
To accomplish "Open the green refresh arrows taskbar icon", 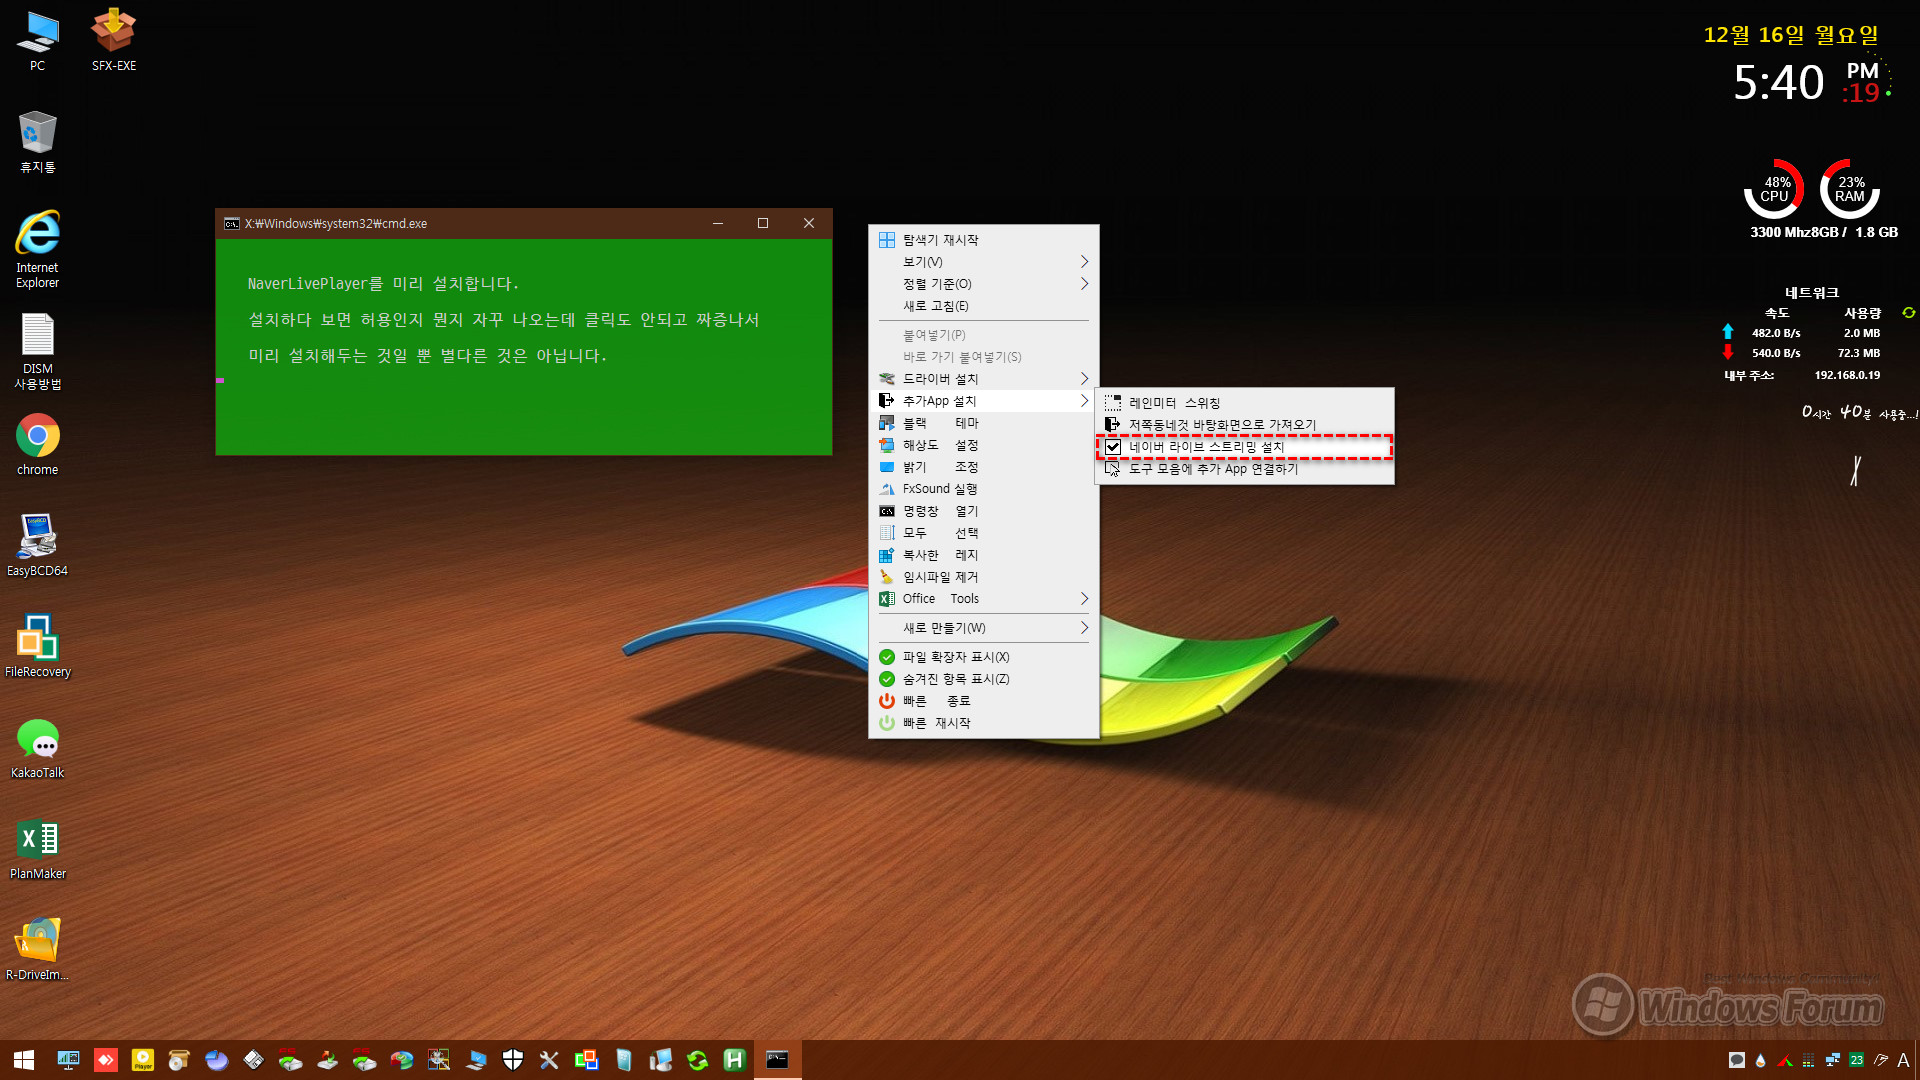I will (x=698, y=1060).
